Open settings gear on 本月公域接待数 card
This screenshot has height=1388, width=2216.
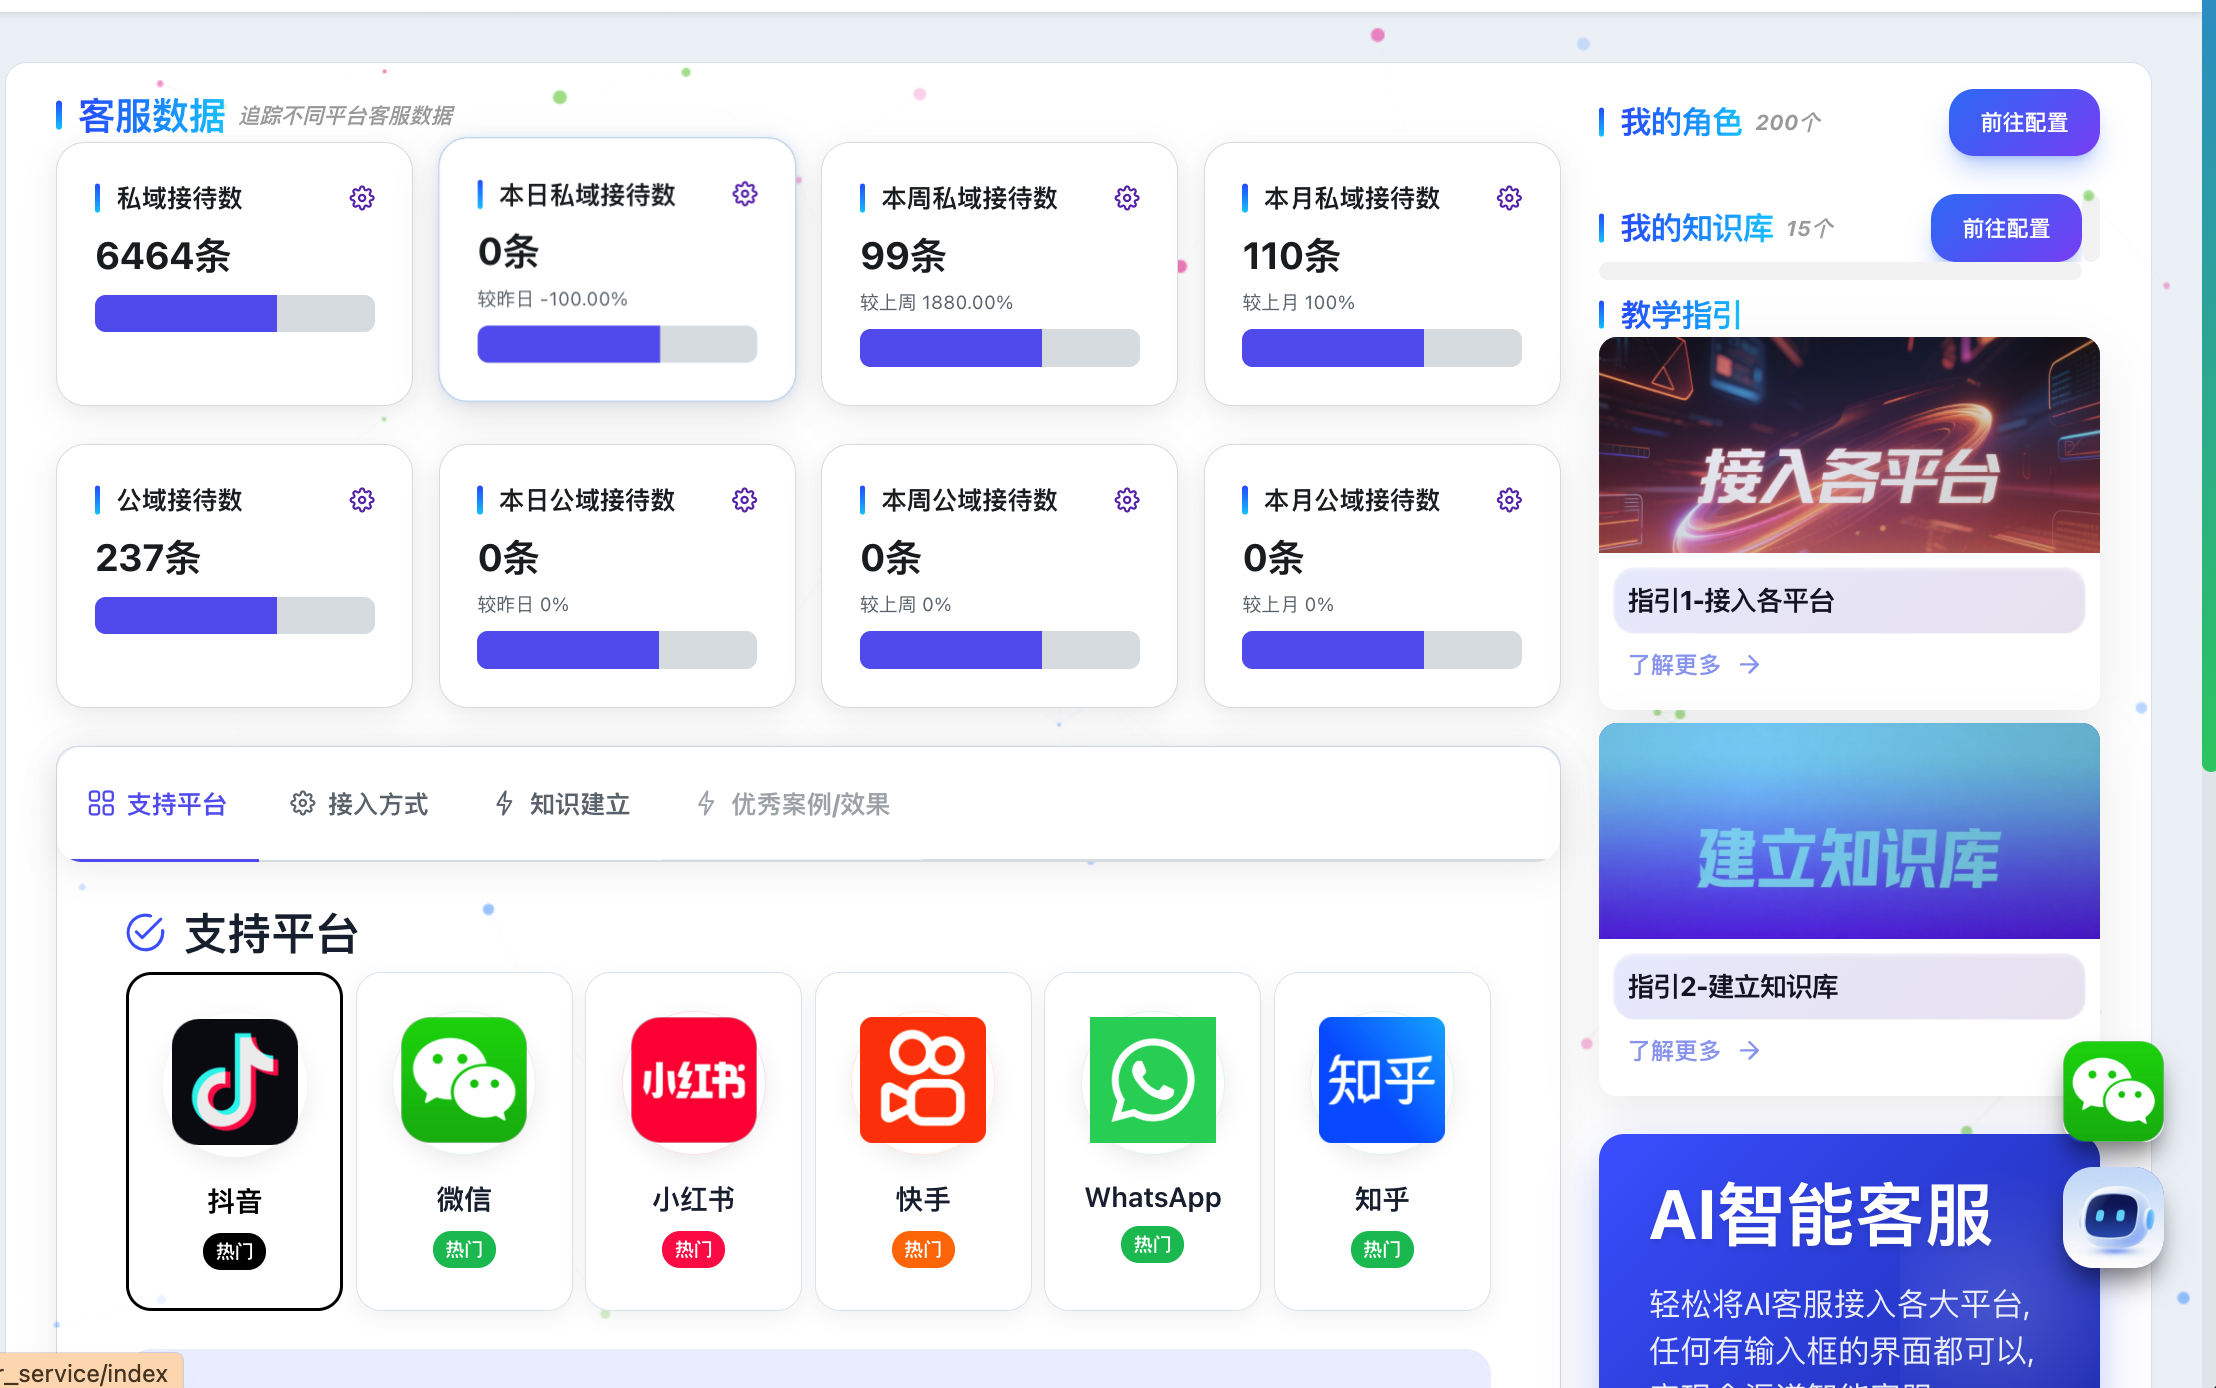[1509, 500]
